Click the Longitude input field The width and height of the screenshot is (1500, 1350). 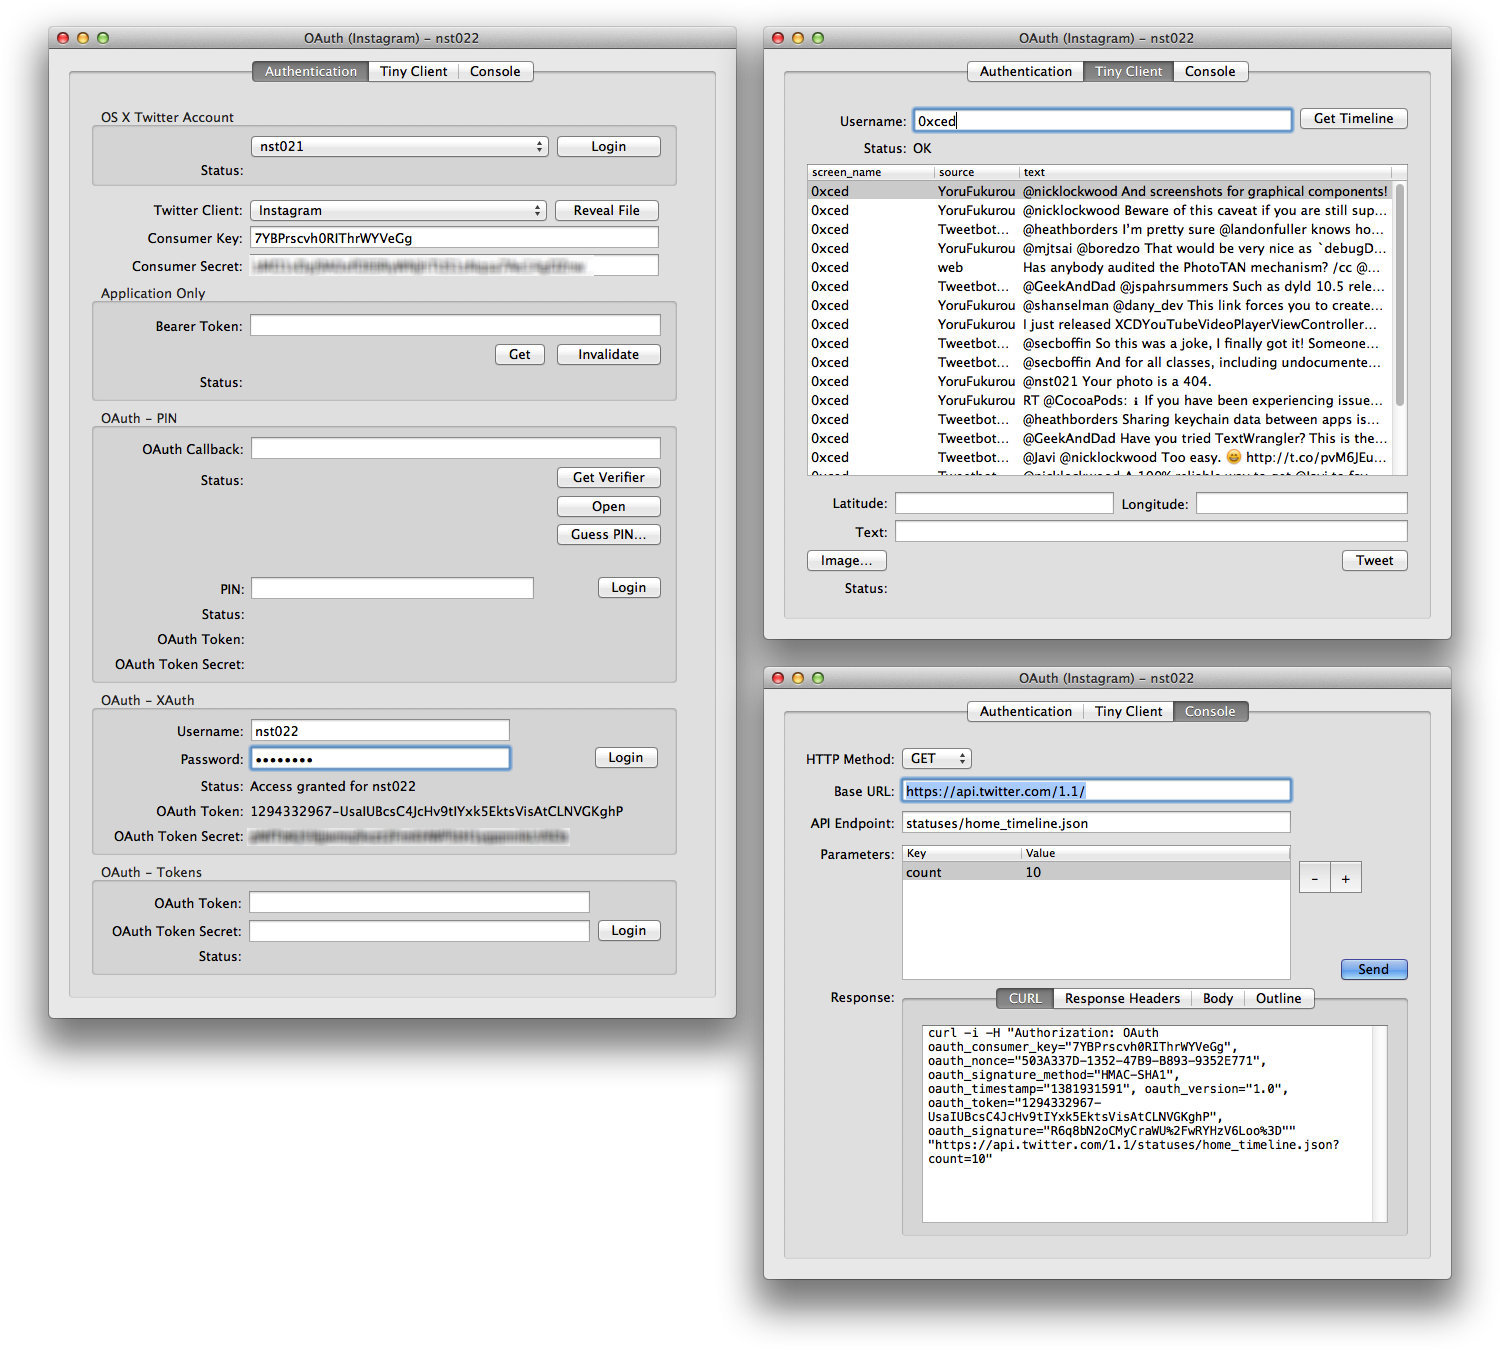pos(1302,503)
